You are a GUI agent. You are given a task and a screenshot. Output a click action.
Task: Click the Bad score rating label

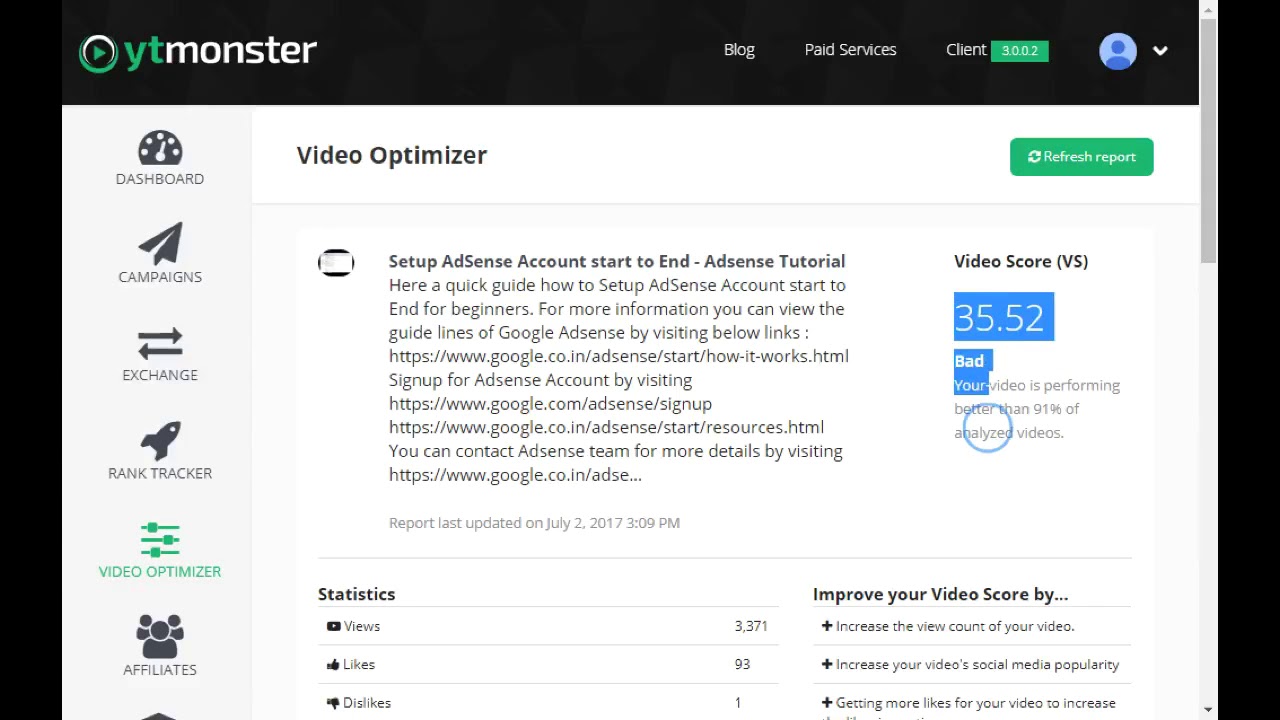coord(969,361)
